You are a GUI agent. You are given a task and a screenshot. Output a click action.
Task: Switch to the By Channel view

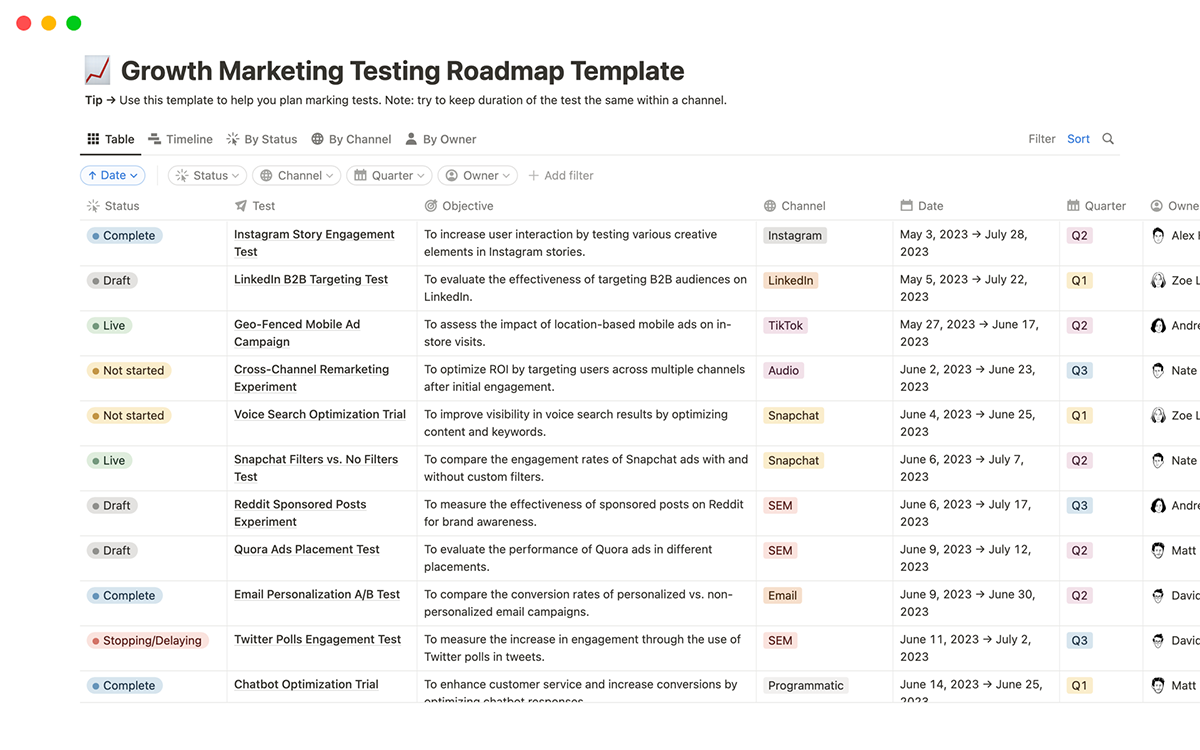tap(351, 138)
